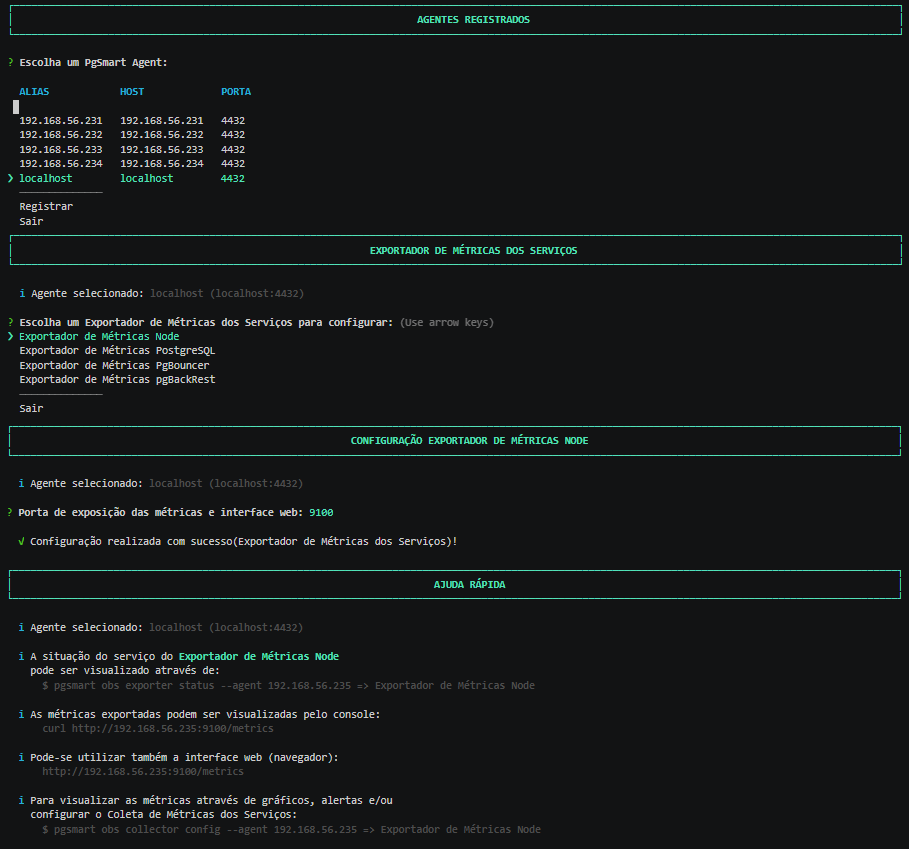
Task: Select the 192.168.56.234 agent alias row
Action: tap(61, 163)
